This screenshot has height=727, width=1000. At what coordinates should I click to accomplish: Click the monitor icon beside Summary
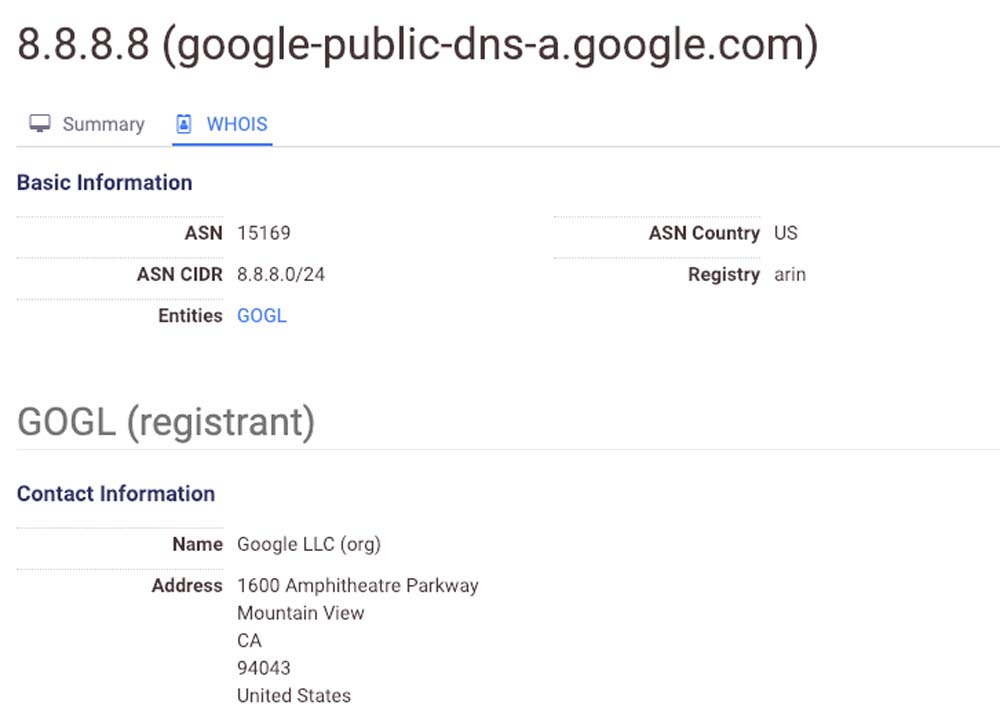40,124
